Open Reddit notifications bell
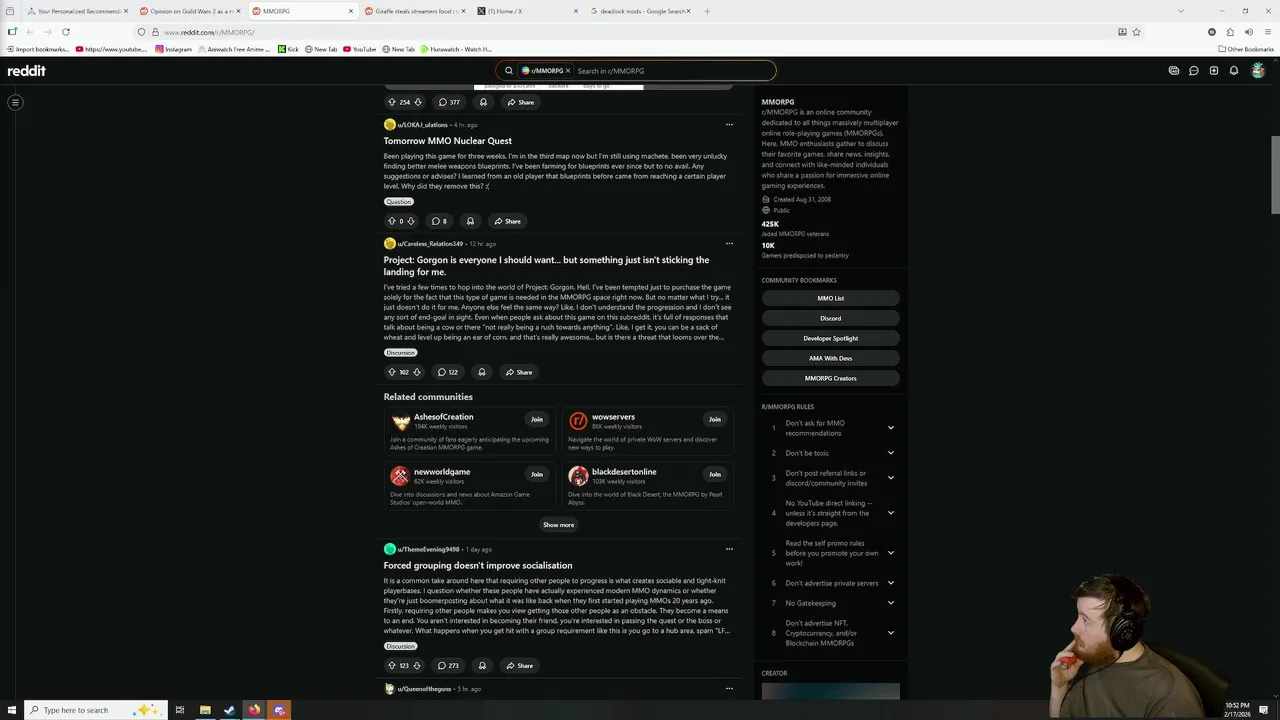The image size is (1280, 720). click(x=1234, y=71)
